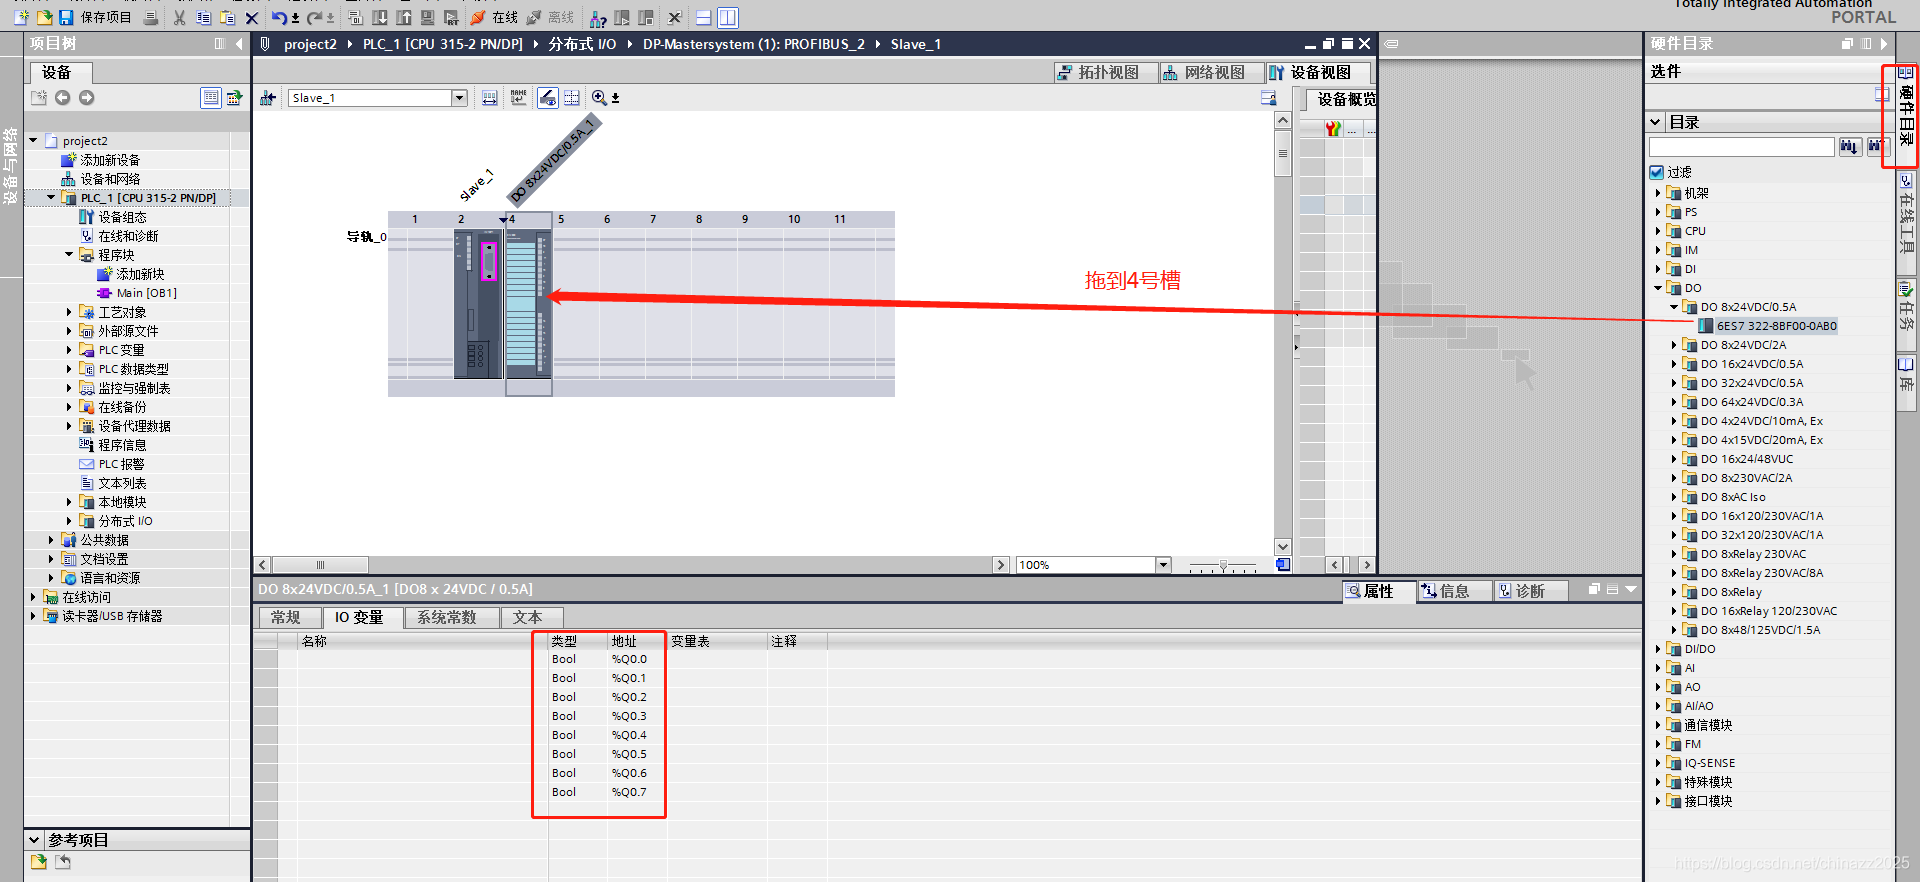
Task: Collapse the 参考项目 section
Action: click(x=34, y=840)
